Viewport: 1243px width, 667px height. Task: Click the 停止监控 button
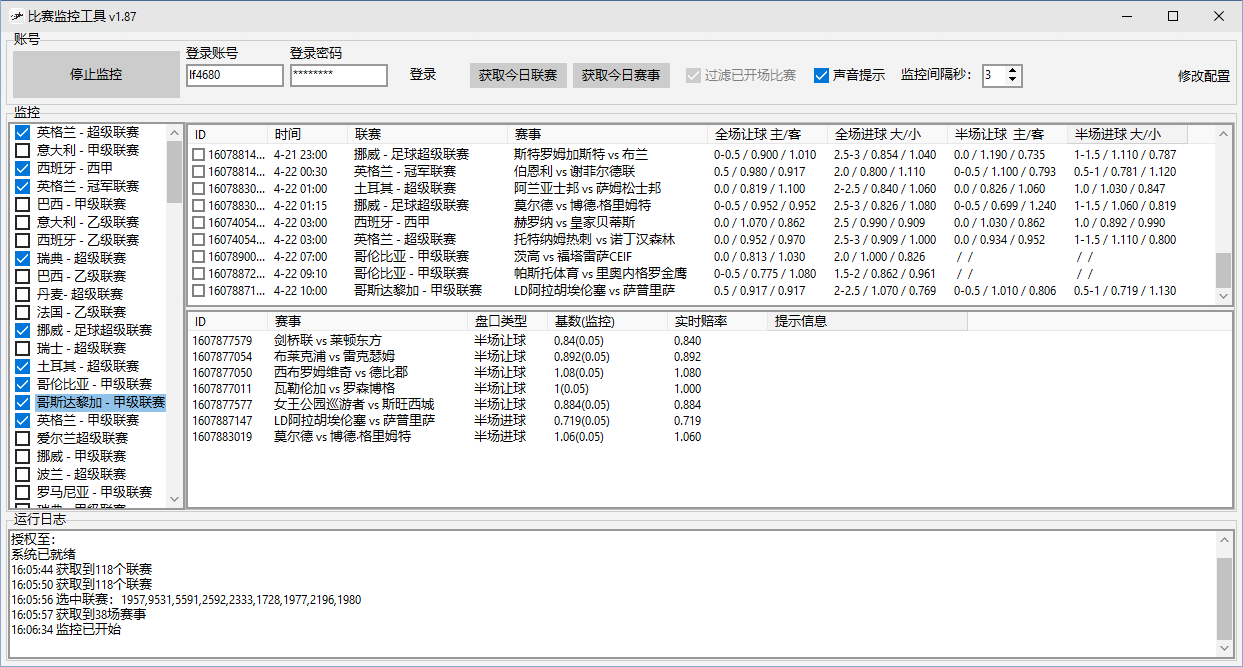point(96,75)
